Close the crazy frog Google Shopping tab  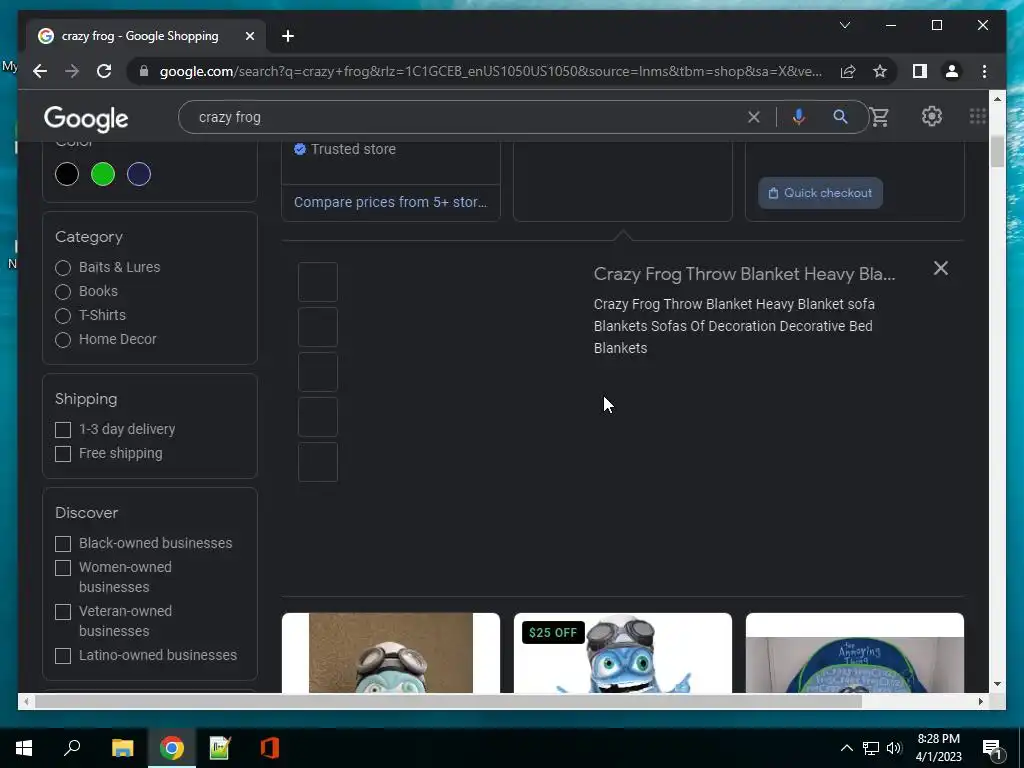(249, 36)
